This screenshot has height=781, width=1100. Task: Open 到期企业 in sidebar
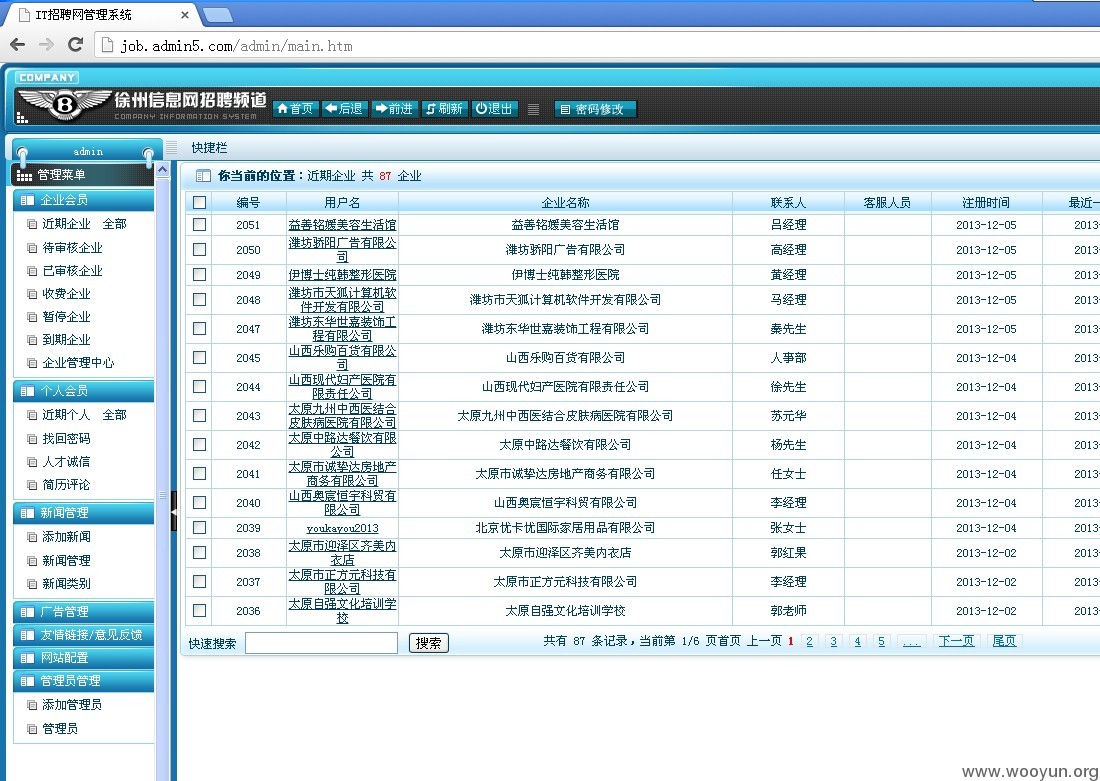(x=66, y=340)
